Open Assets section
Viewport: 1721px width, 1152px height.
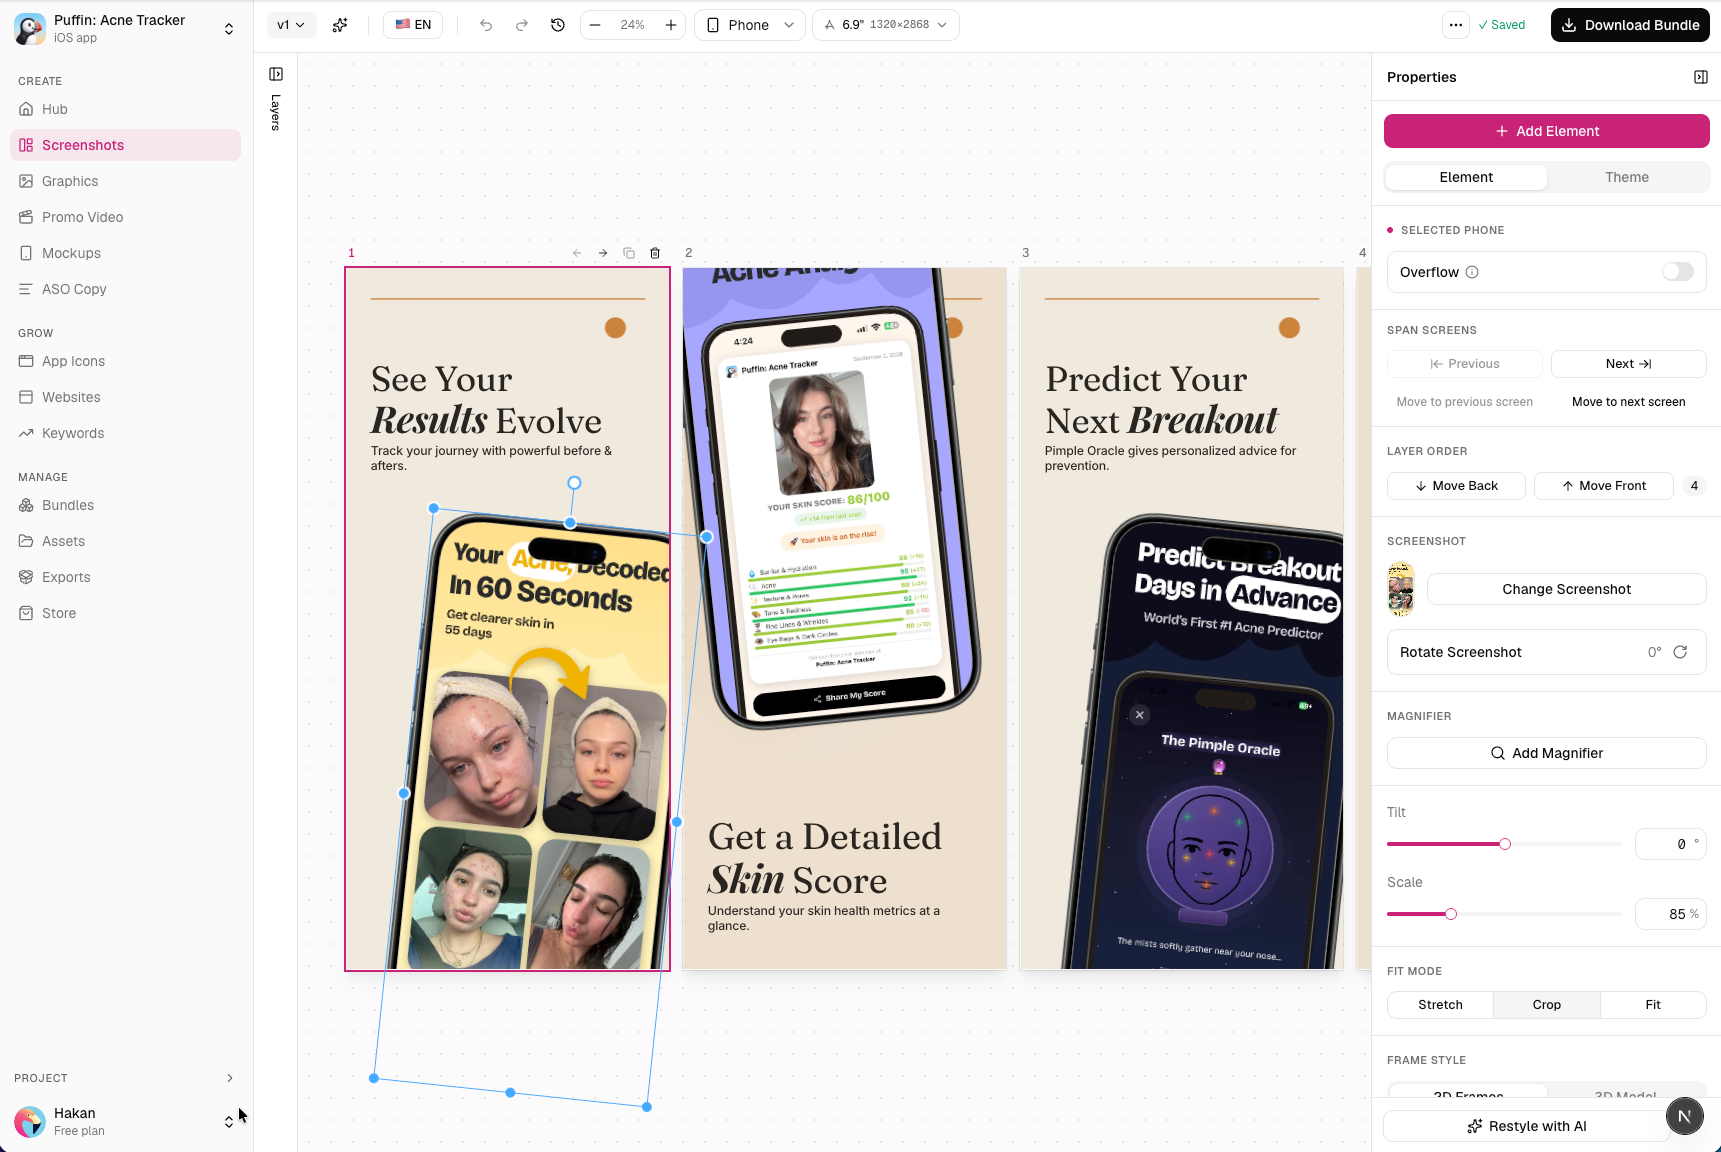(125, 541)
